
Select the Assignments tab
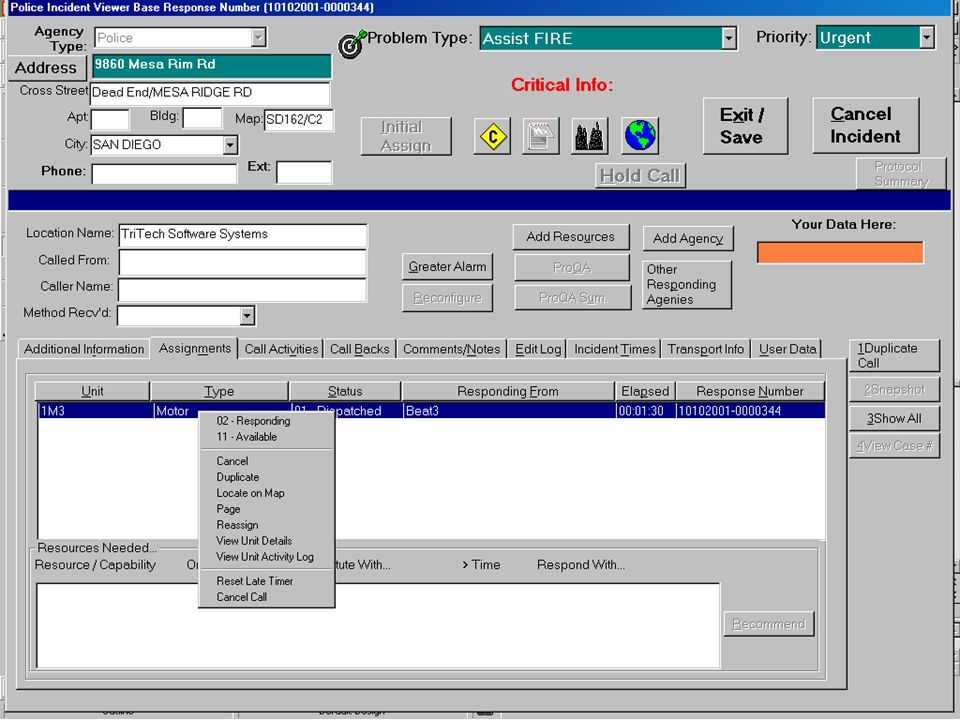tap(195, 348)
